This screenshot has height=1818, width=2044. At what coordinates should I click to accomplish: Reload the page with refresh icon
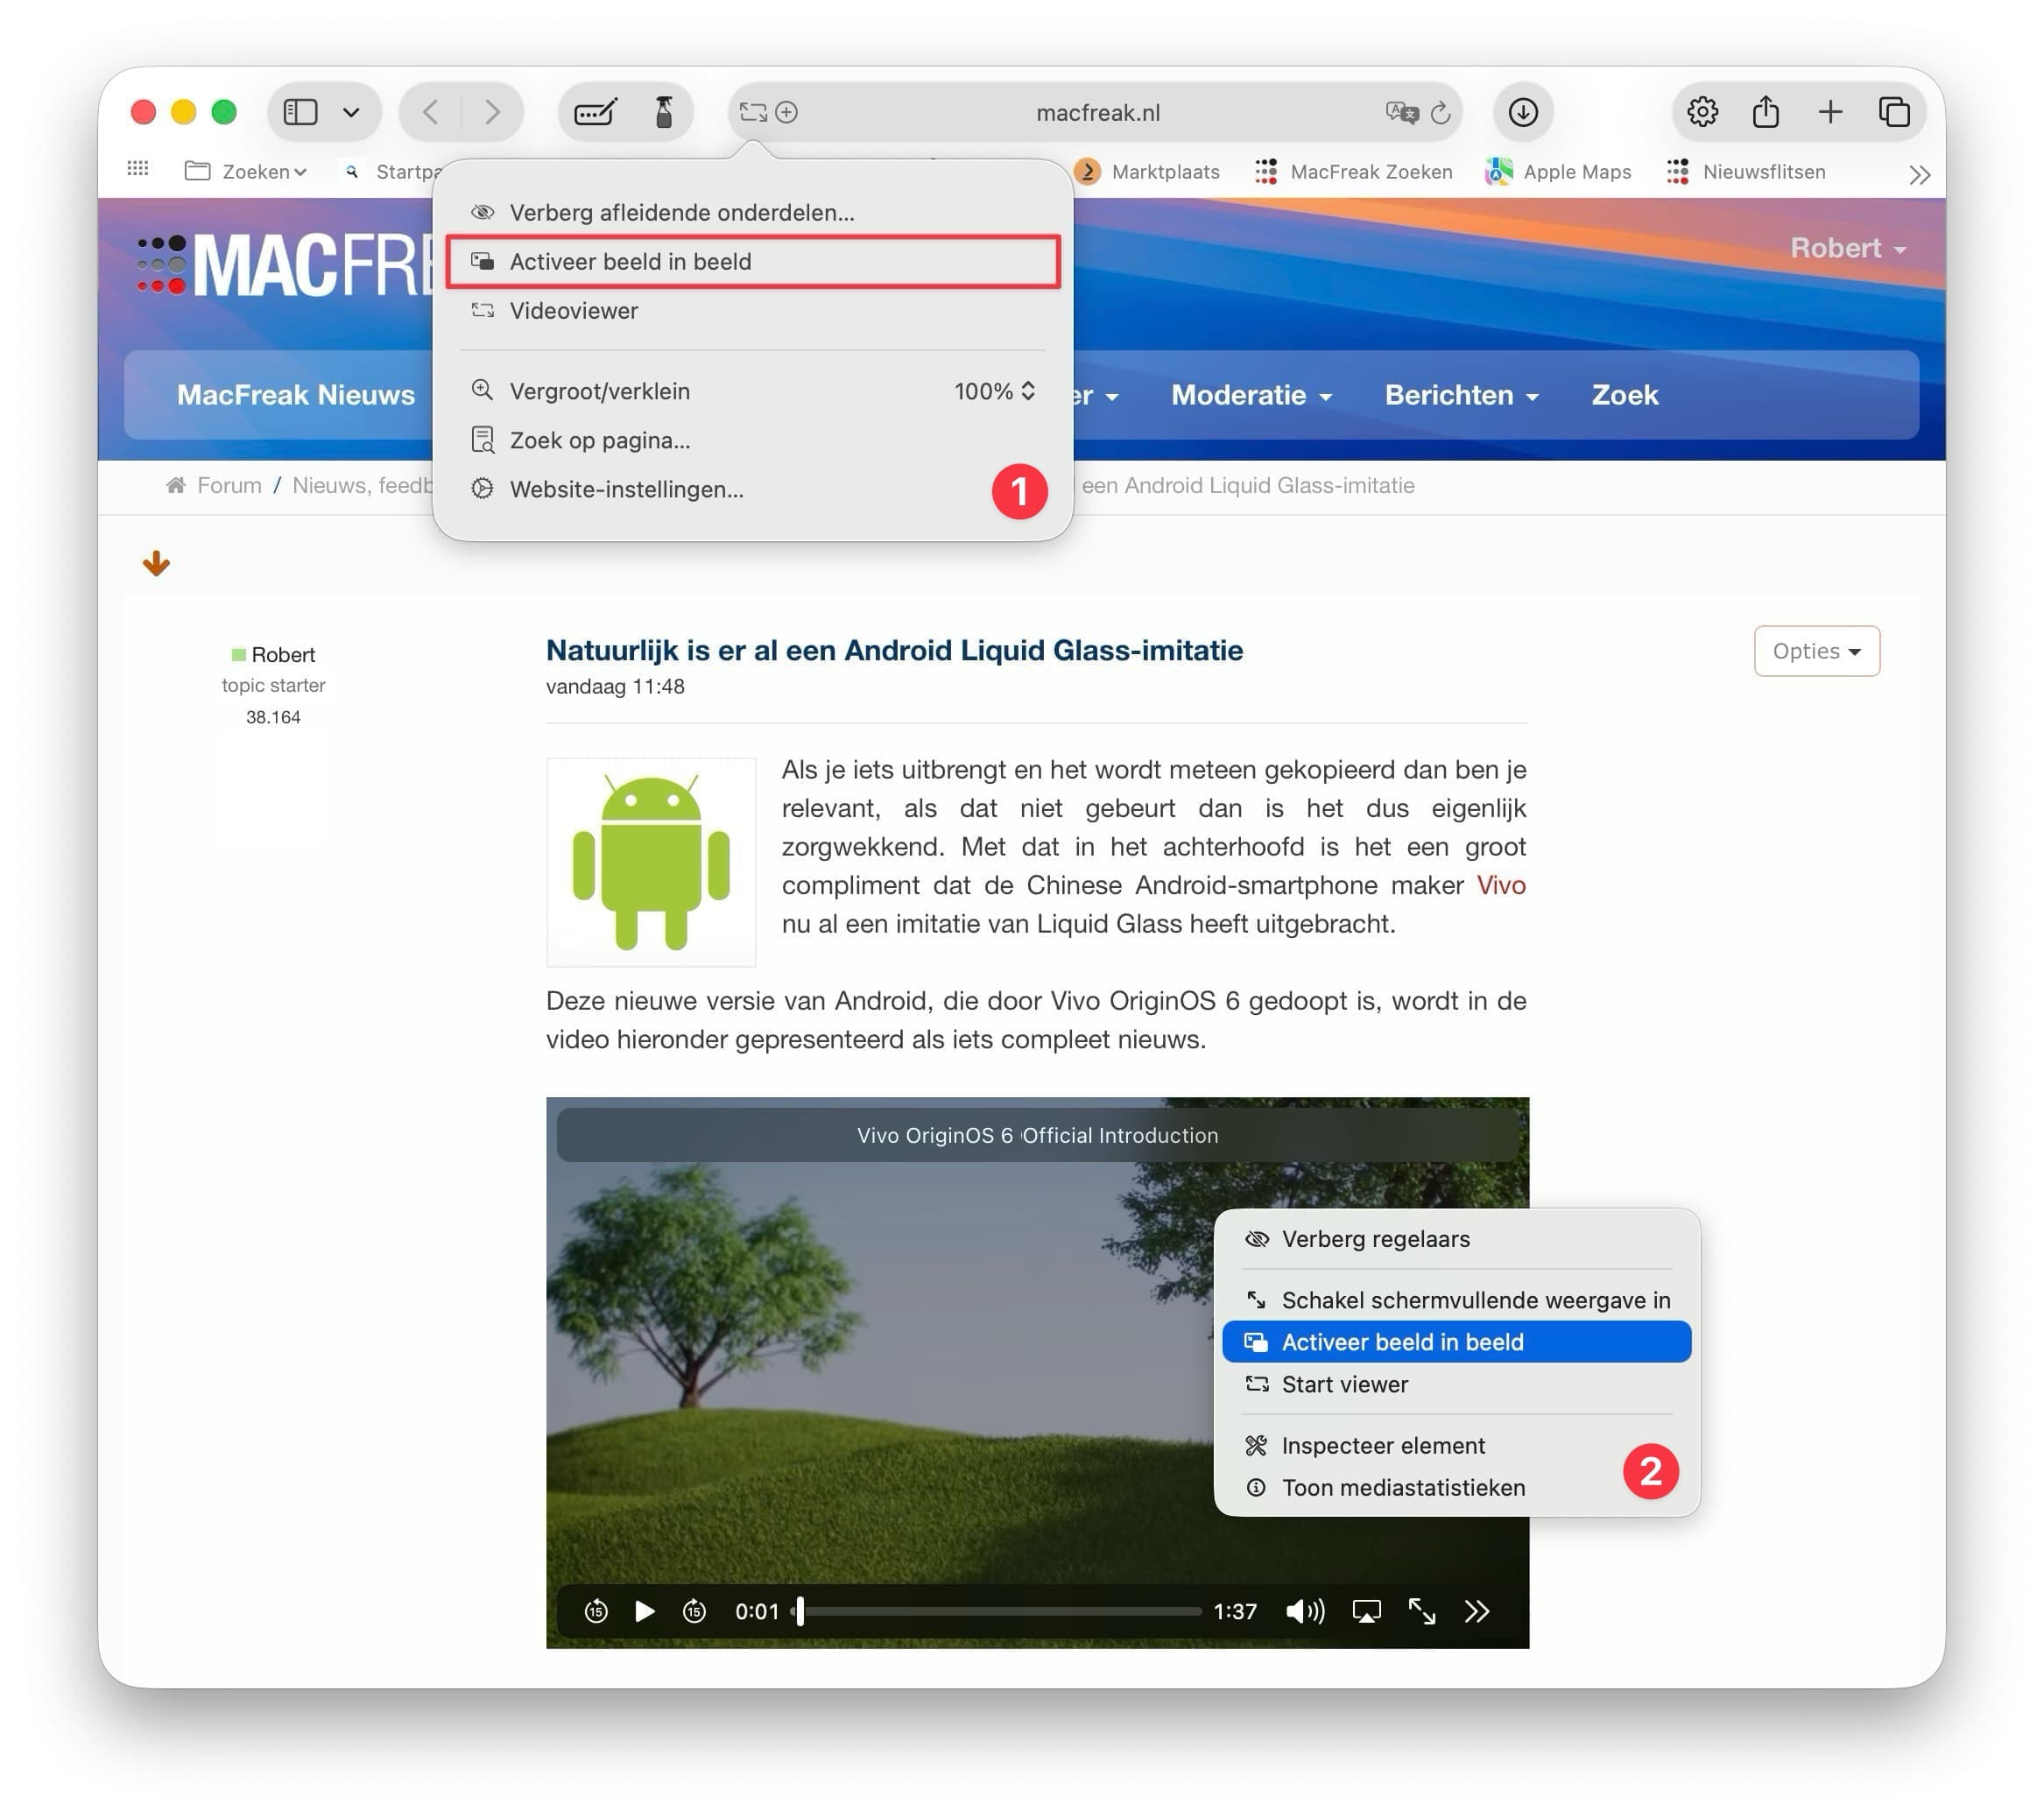1440,112
